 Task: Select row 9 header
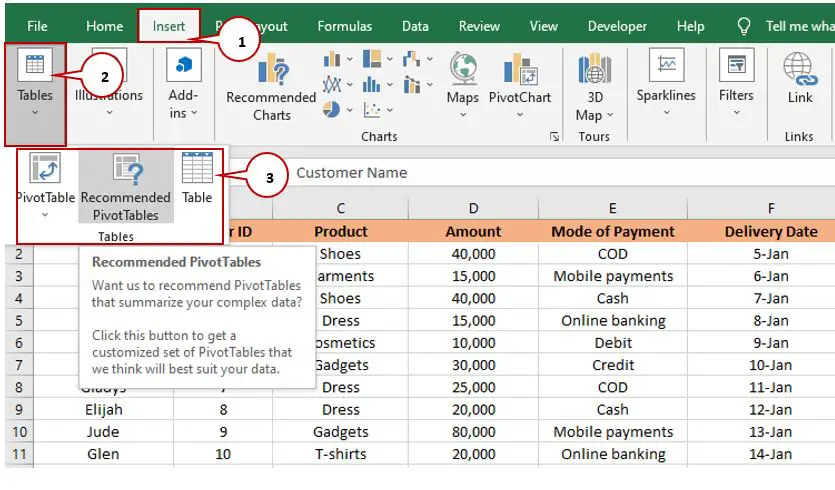(x=19, y=410)
